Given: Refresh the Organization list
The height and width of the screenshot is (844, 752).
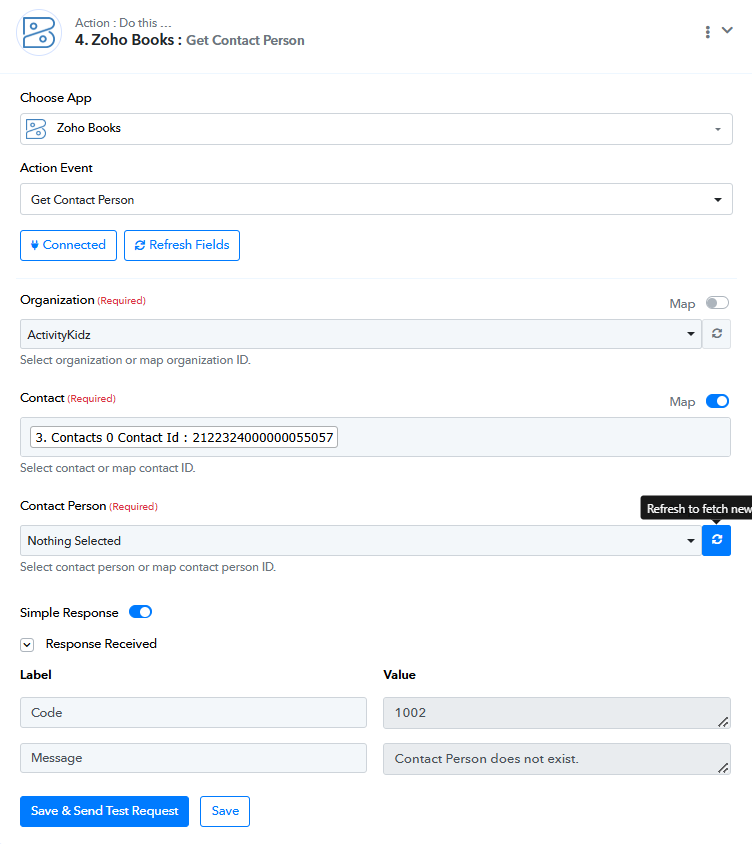Looking at the screenshot, I should click(716, 334).
